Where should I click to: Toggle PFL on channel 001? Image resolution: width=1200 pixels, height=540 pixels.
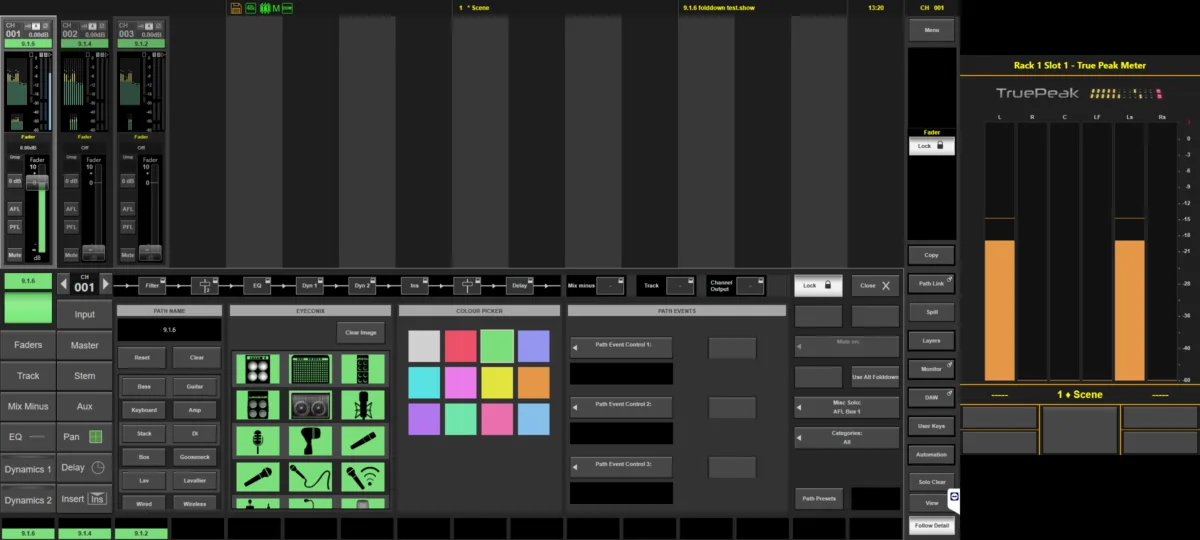point(15,227)
